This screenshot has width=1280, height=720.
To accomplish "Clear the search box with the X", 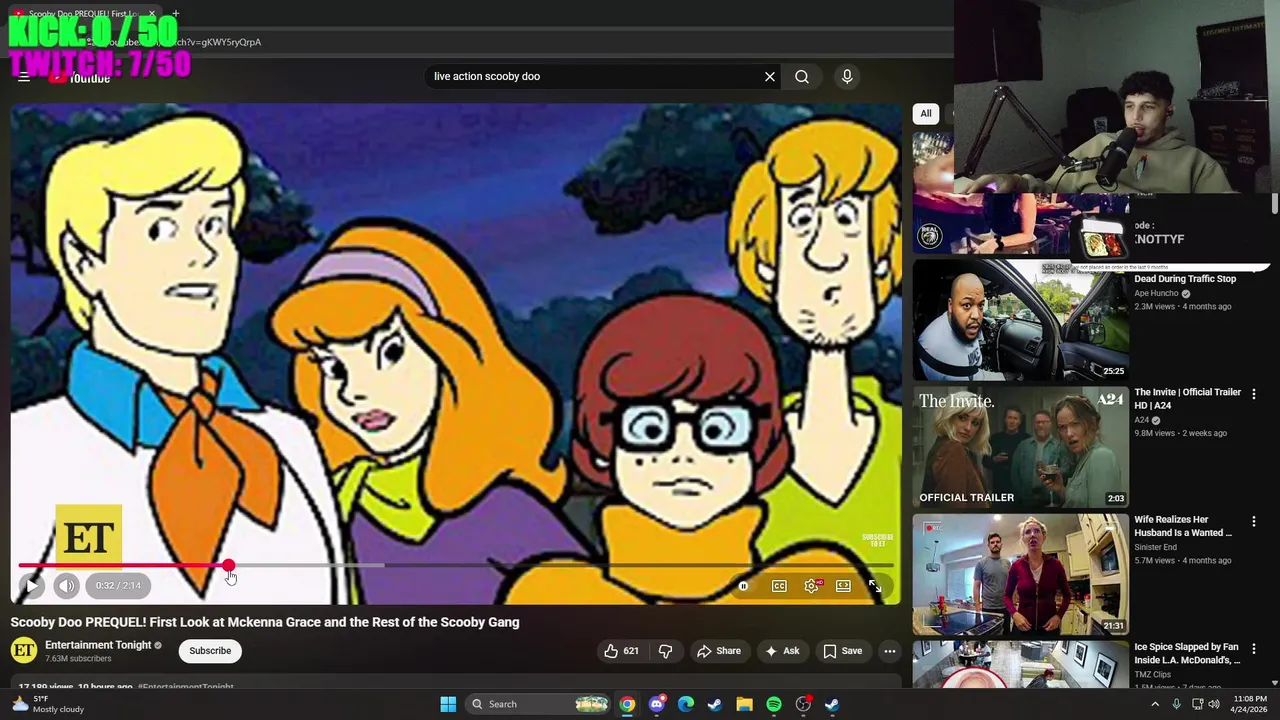I will click(770, 76).
